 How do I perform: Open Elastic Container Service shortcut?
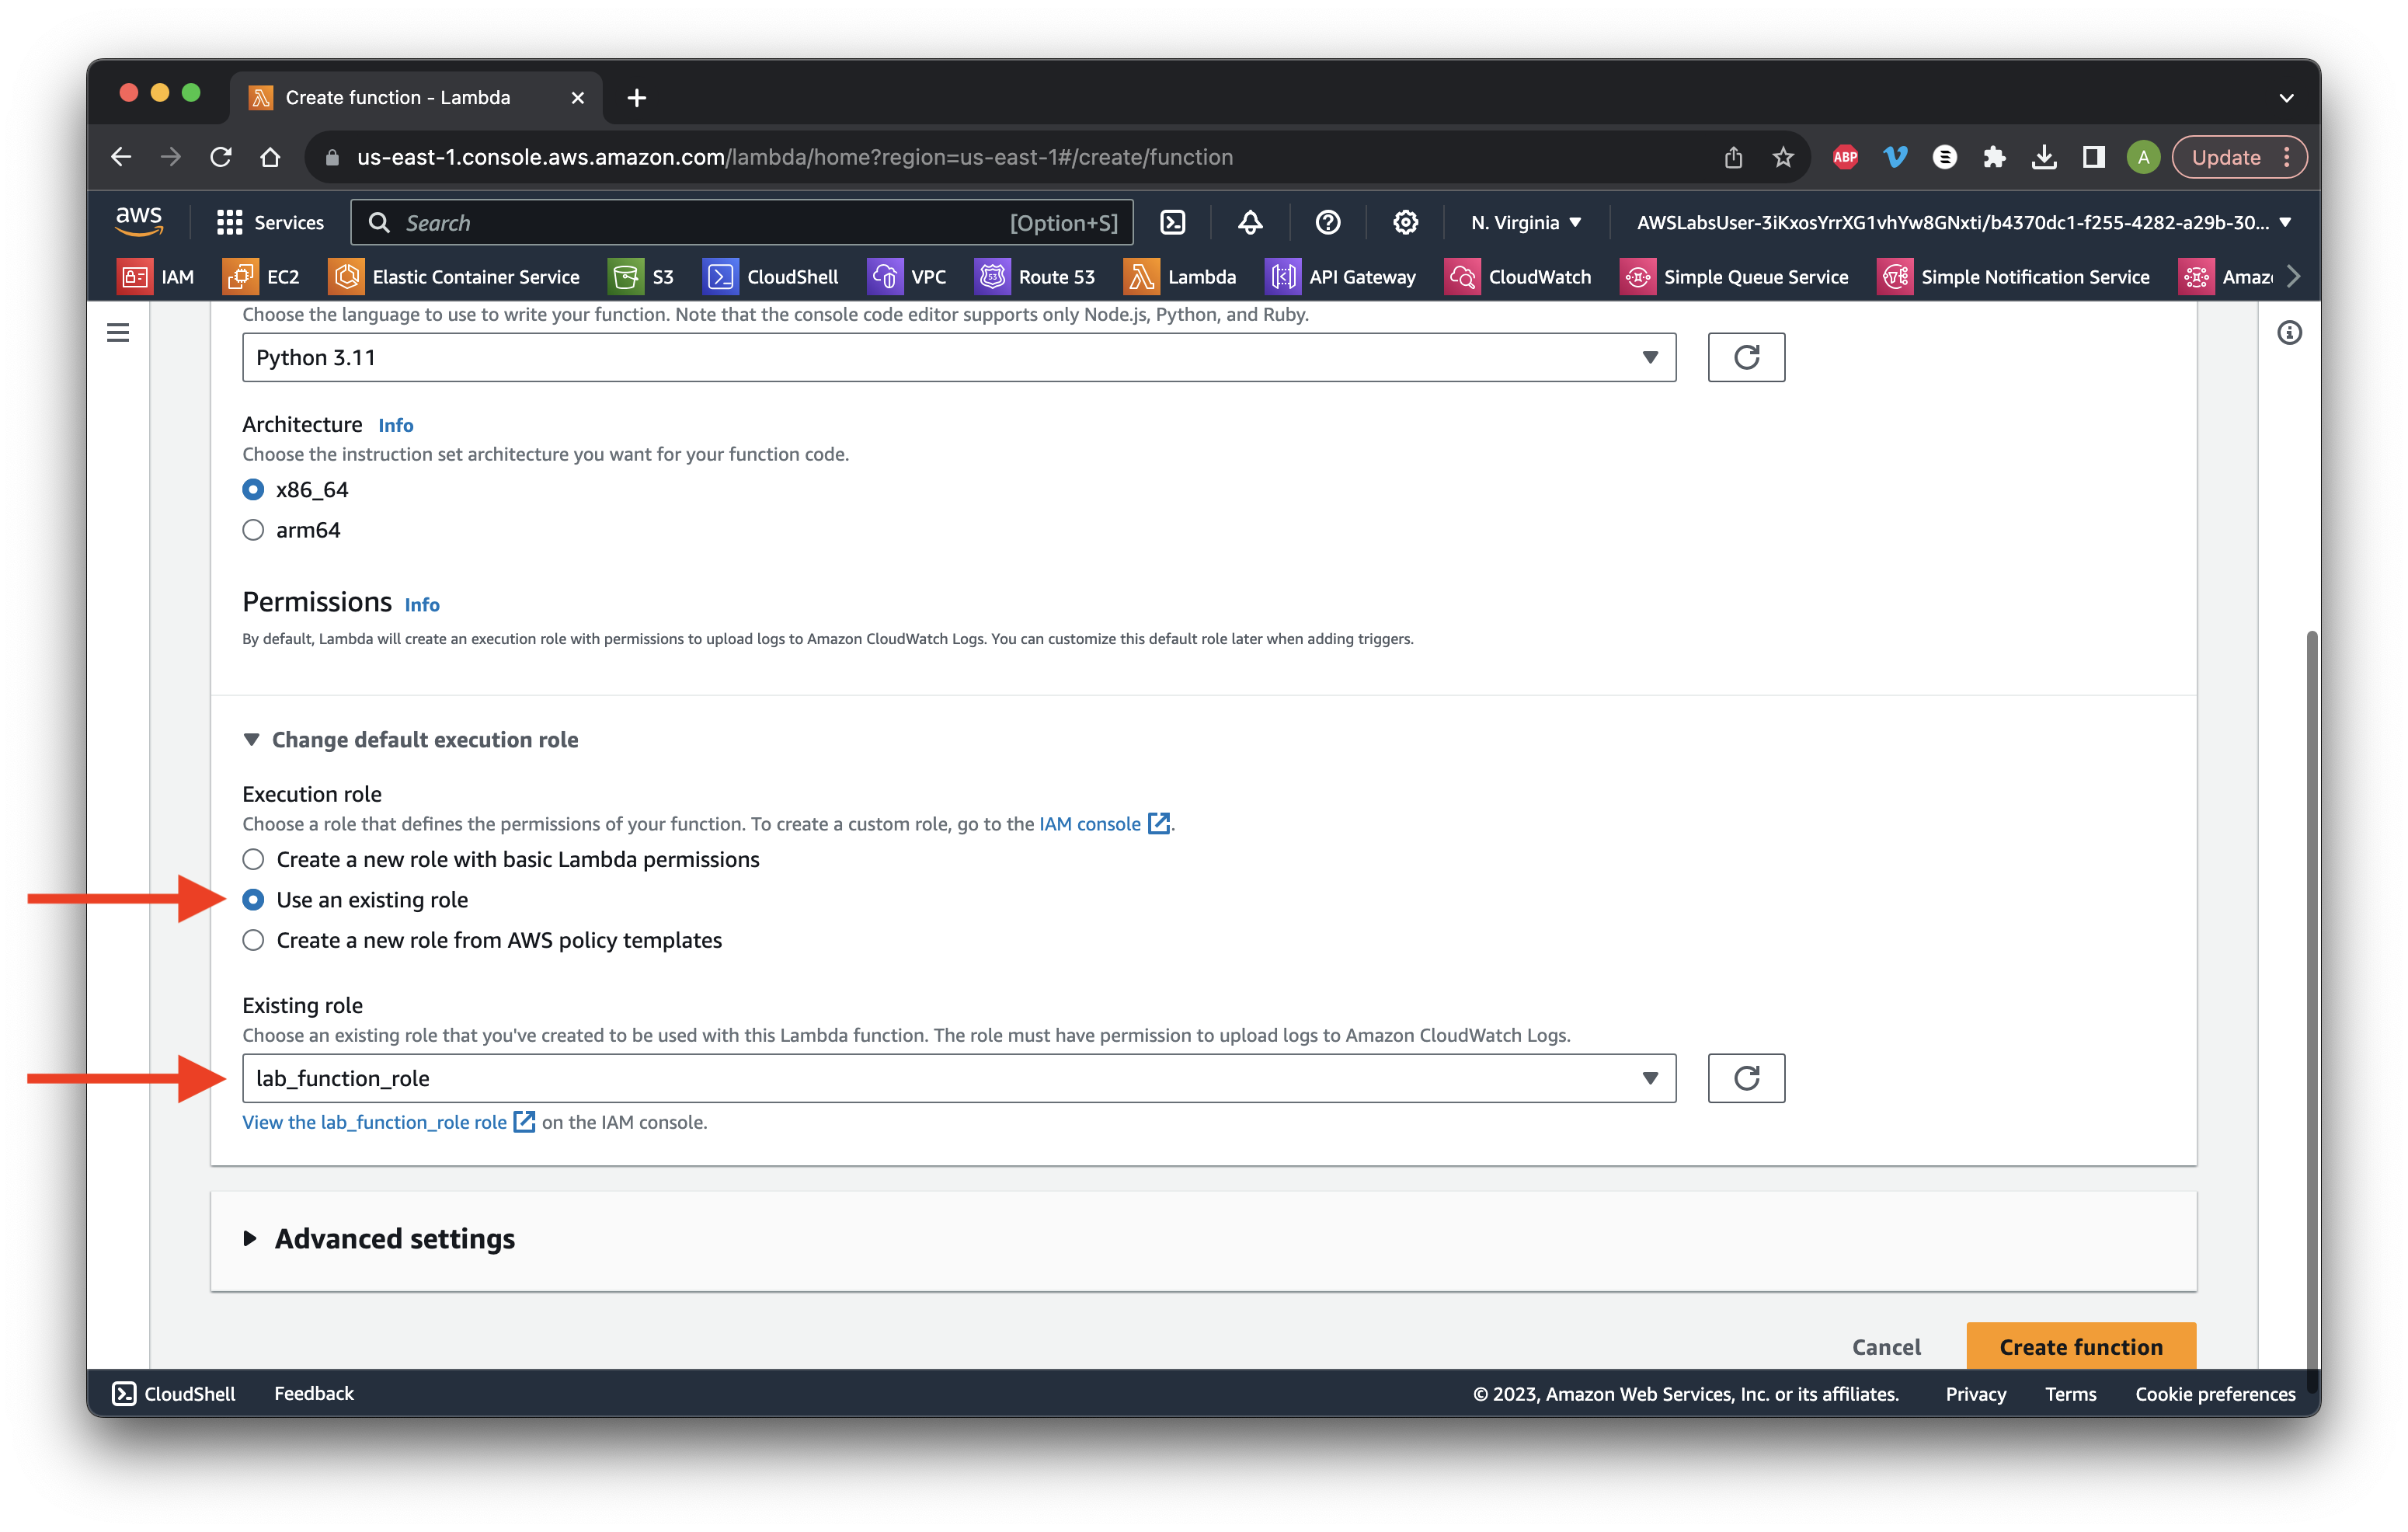tap(454, 277)
